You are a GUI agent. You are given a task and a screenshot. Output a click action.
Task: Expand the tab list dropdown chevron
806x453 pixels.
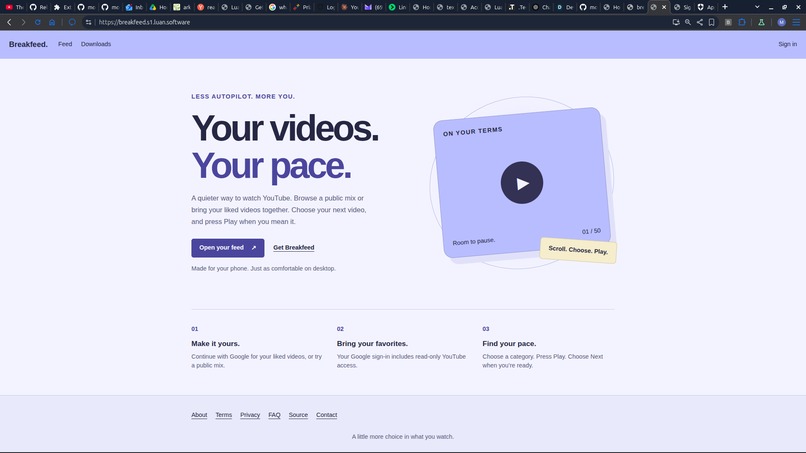pos(757,7)
